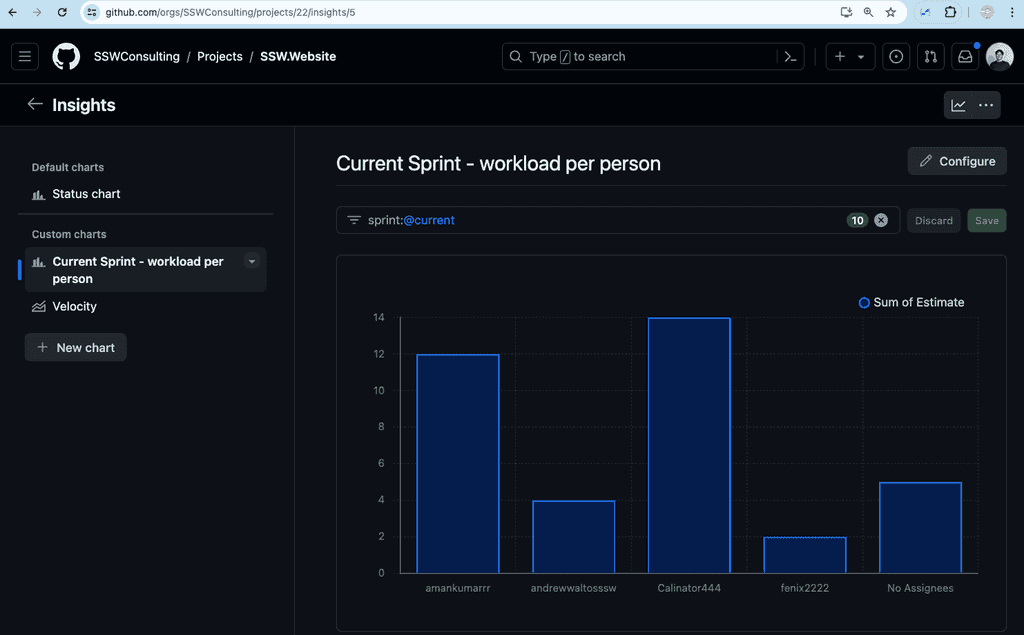This screenshot has width=1024, height=635.
Task: Click the back arrow next to Insights
Action: (x=35, y=104)
